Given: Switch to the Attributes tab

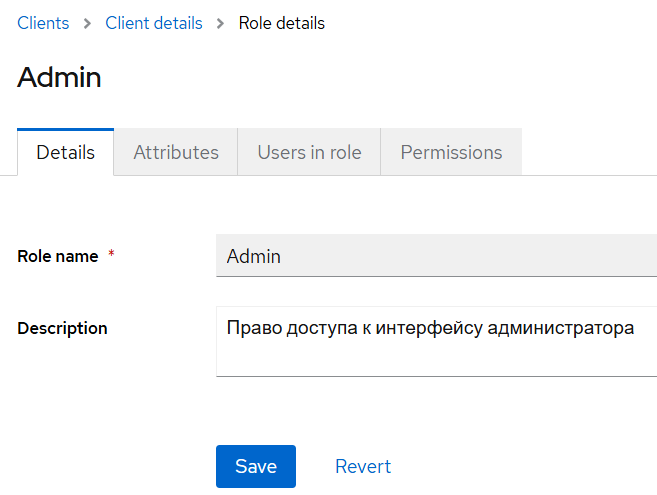Looking at the screenshot, I should click(x=176, y=153).
